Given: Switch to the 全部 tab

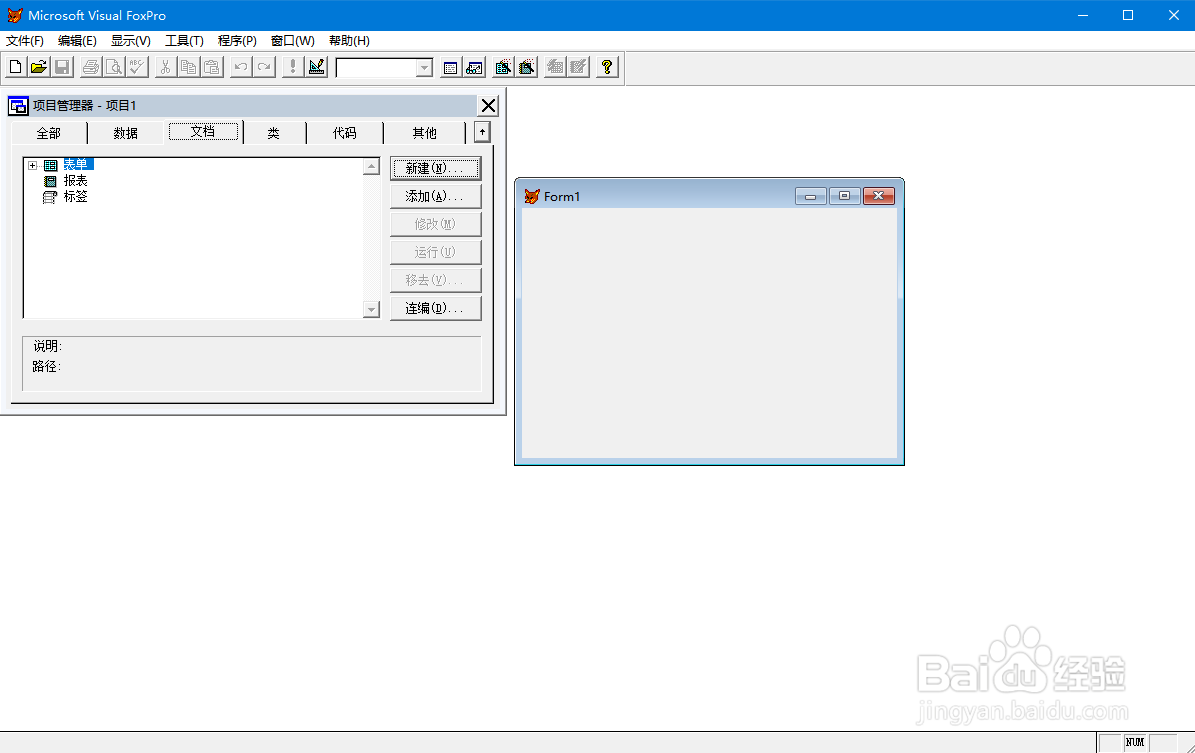Looking at the screenshot, I should (x=49, y=133).
